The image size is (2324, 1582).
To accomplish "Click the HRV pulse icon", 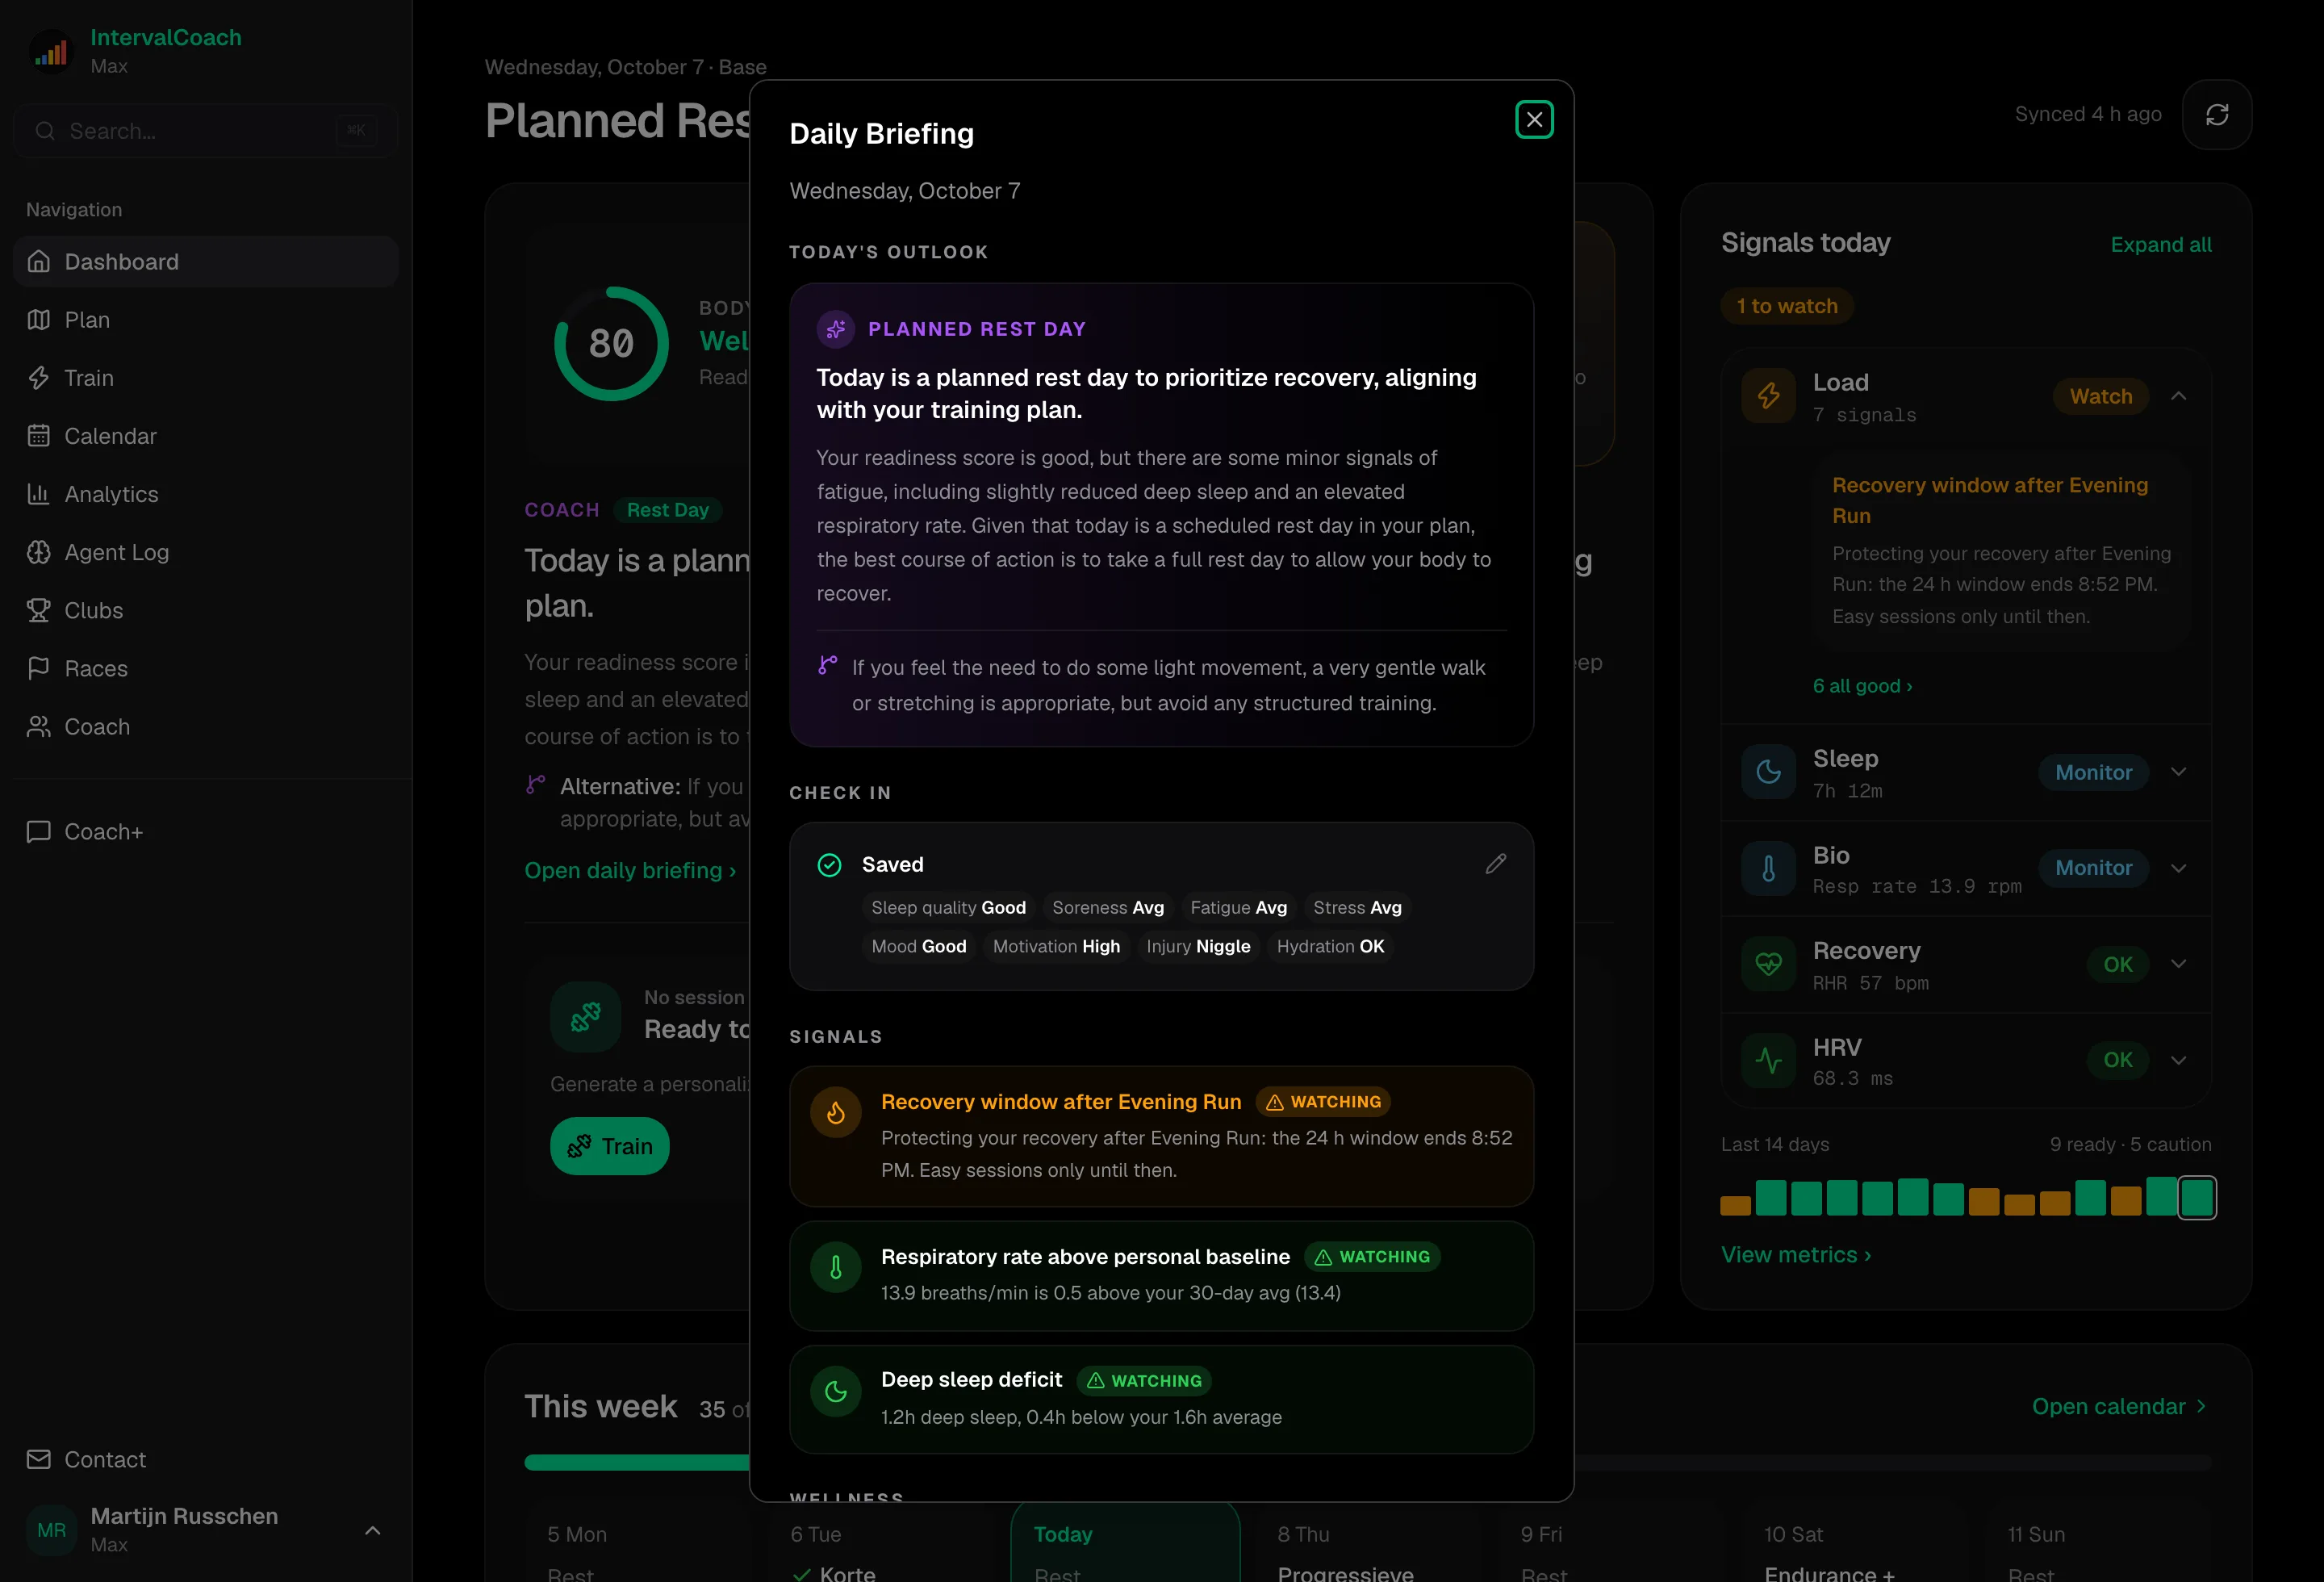I will coord(1768,1060).
